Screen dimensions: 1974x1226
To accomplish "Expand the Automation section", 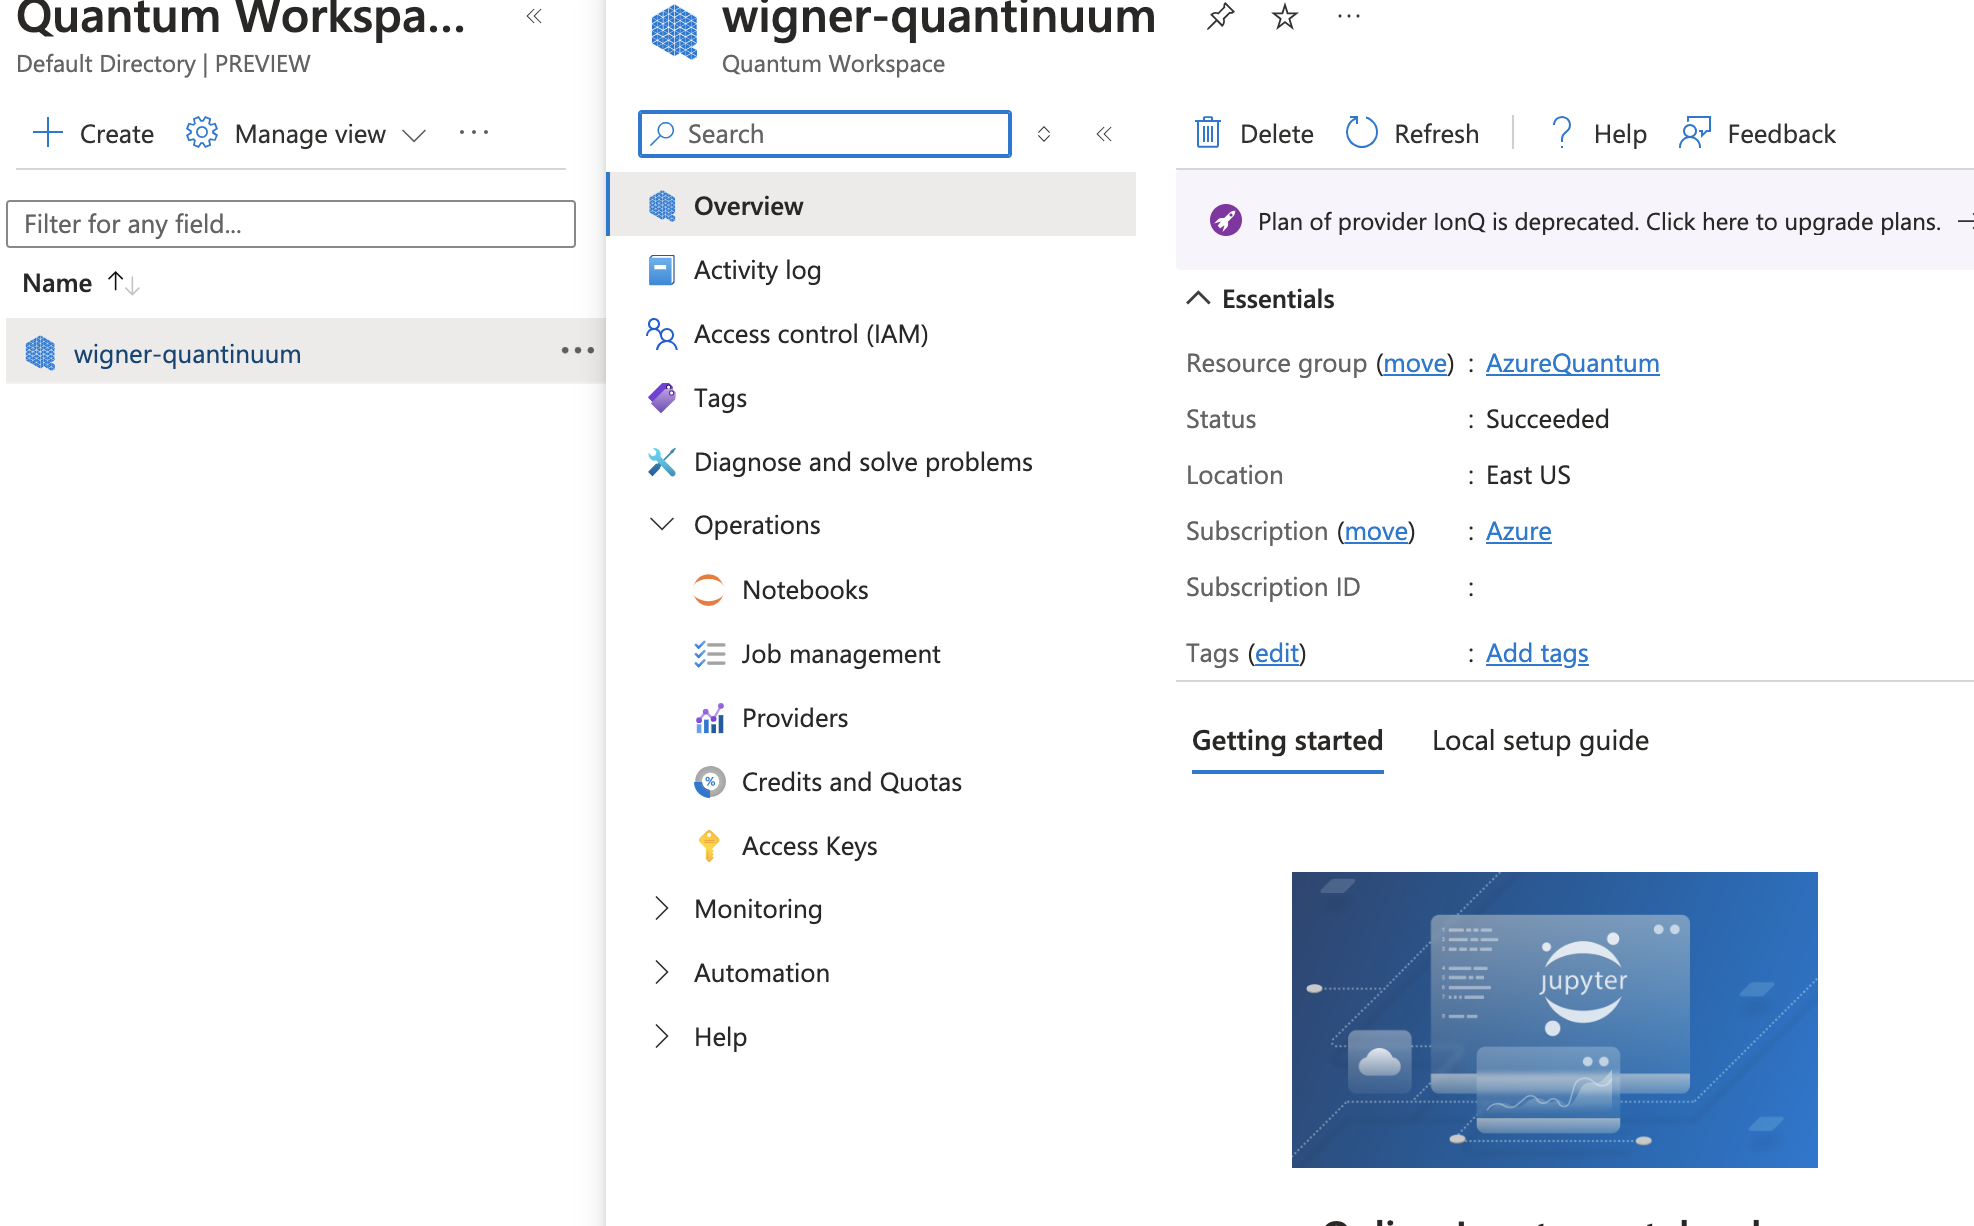I will [x=761, y=972].
